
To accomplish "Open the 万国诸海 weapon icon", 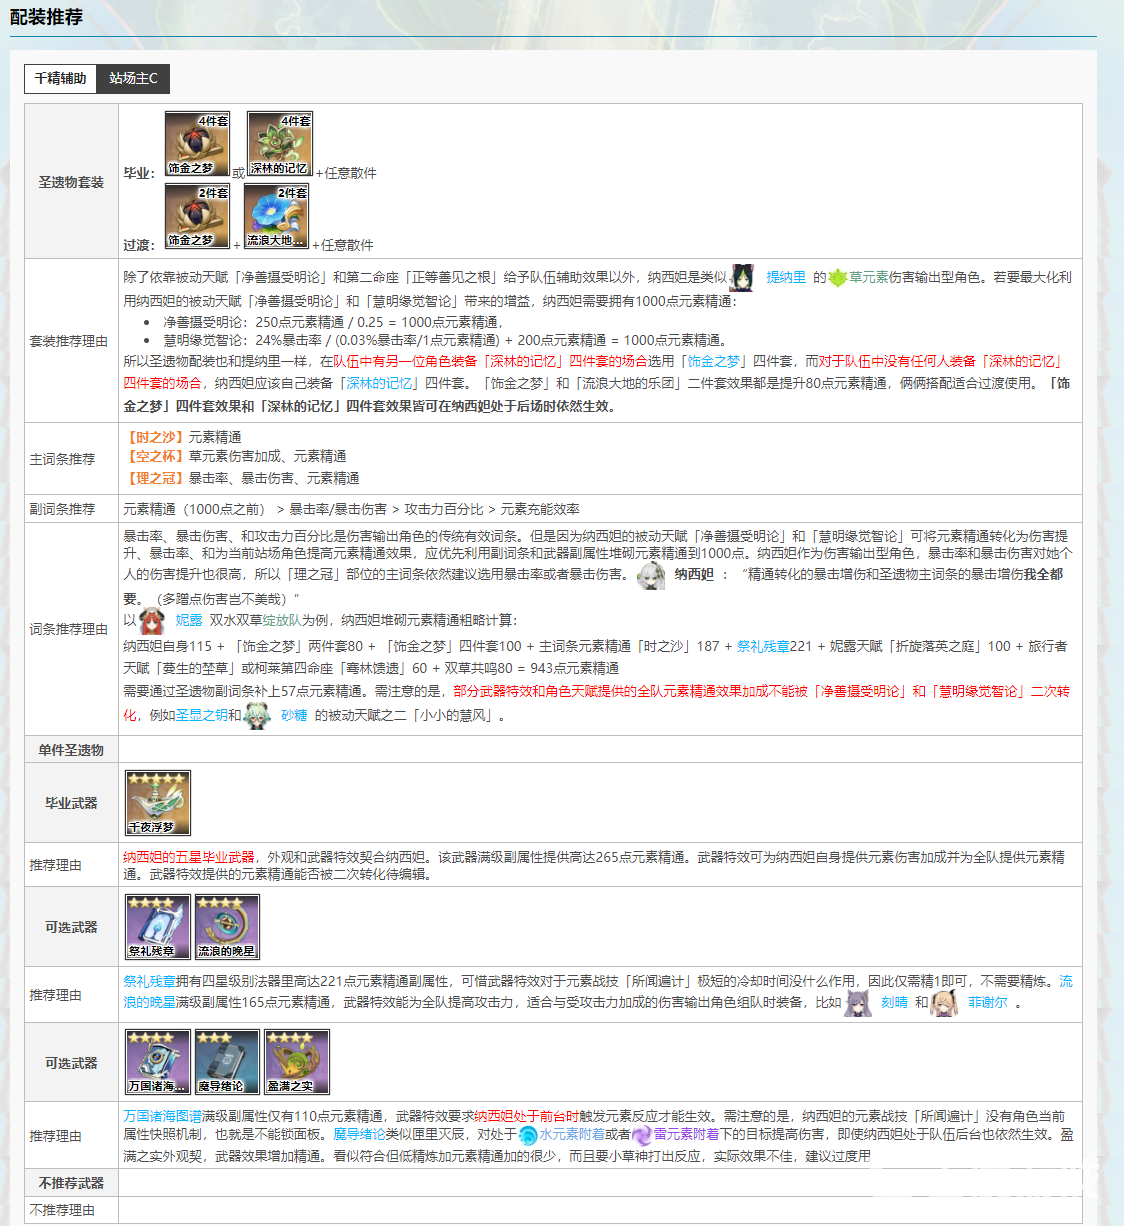I will 158,1062.
